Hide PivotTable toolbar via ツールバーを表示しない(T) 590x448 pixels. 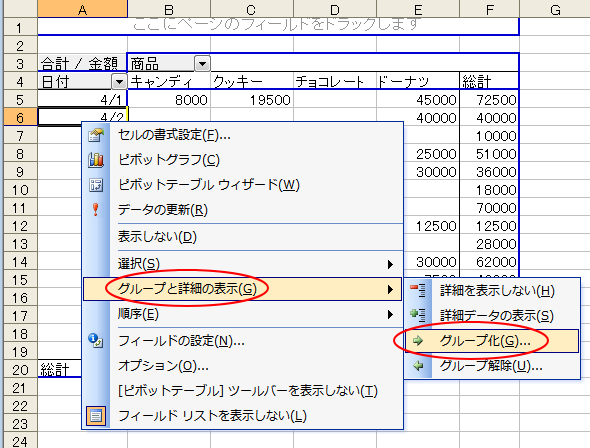point(243,391)
